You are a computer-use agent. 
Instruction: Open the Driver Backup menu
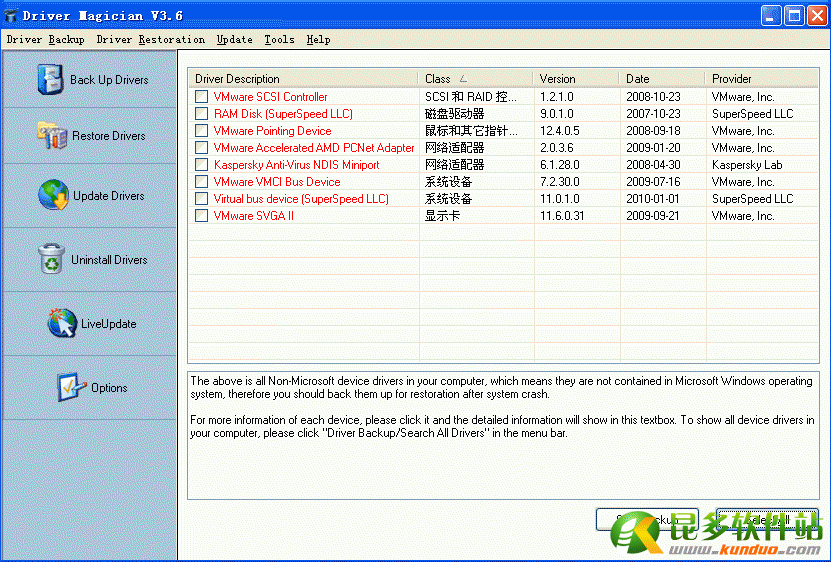tap(46, 39)
